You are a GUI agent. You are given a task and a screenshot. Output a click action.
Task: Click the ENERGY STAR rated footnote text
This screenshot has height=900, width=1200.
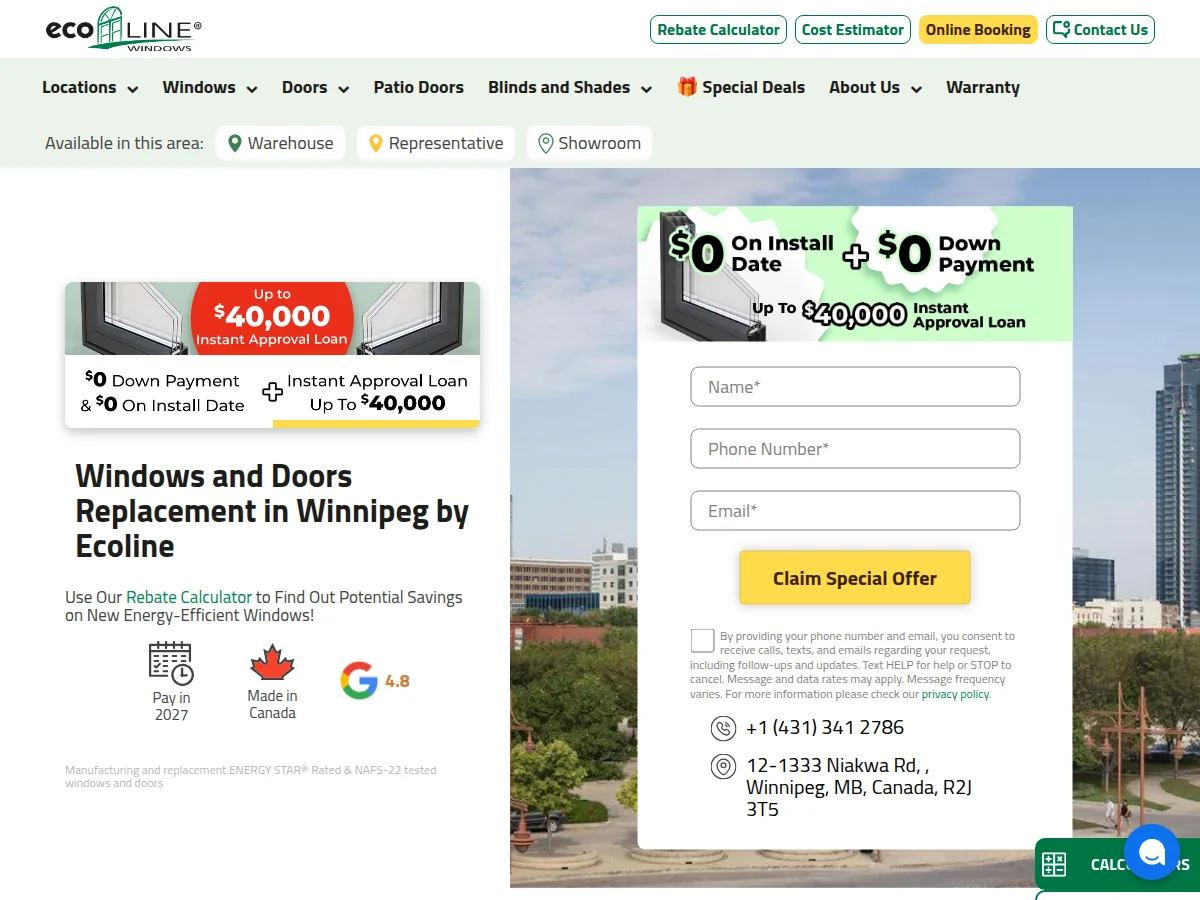(x=250, y=776)
